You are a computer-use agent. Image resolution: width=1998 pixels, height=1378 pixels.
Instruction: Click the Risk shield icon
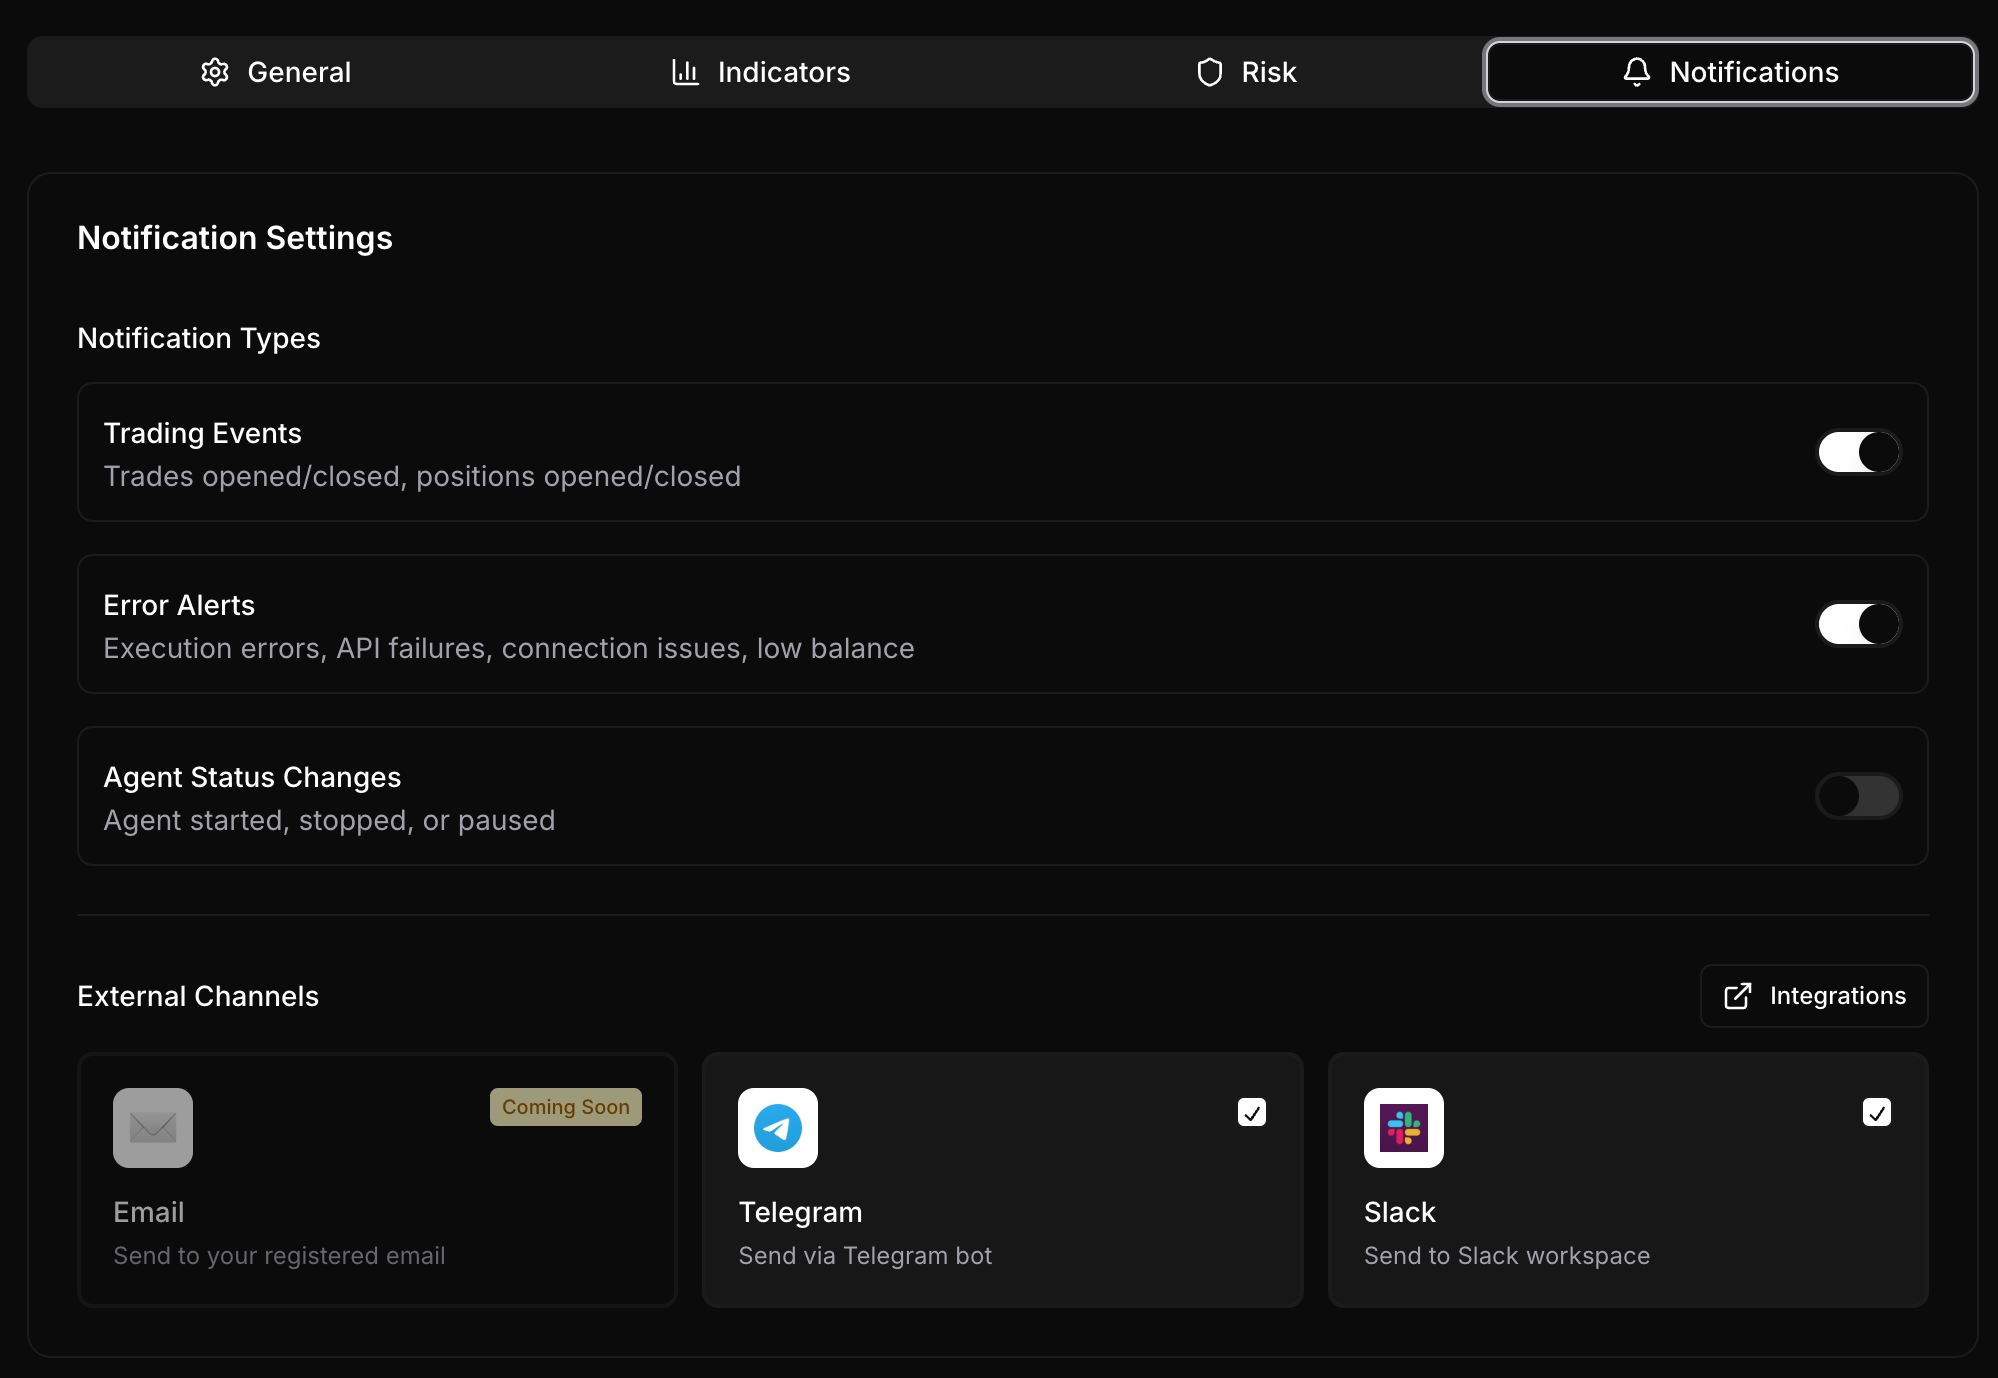(x=1210, y=71)
